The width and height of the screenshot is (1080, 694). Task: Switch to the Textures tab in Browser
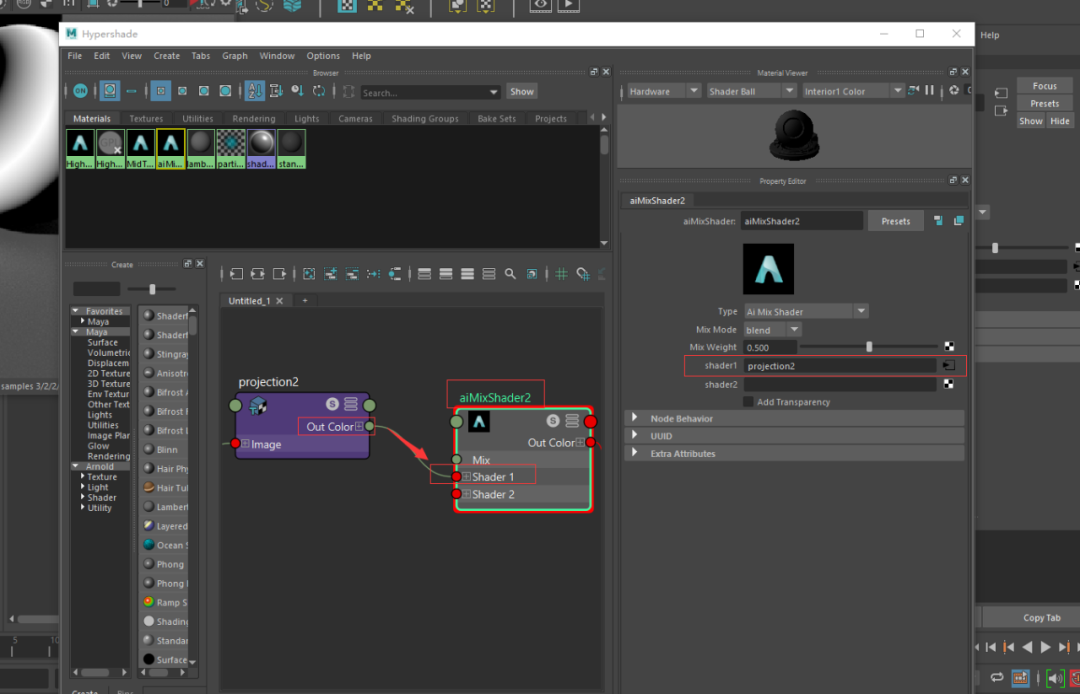[x=146, y=118]
